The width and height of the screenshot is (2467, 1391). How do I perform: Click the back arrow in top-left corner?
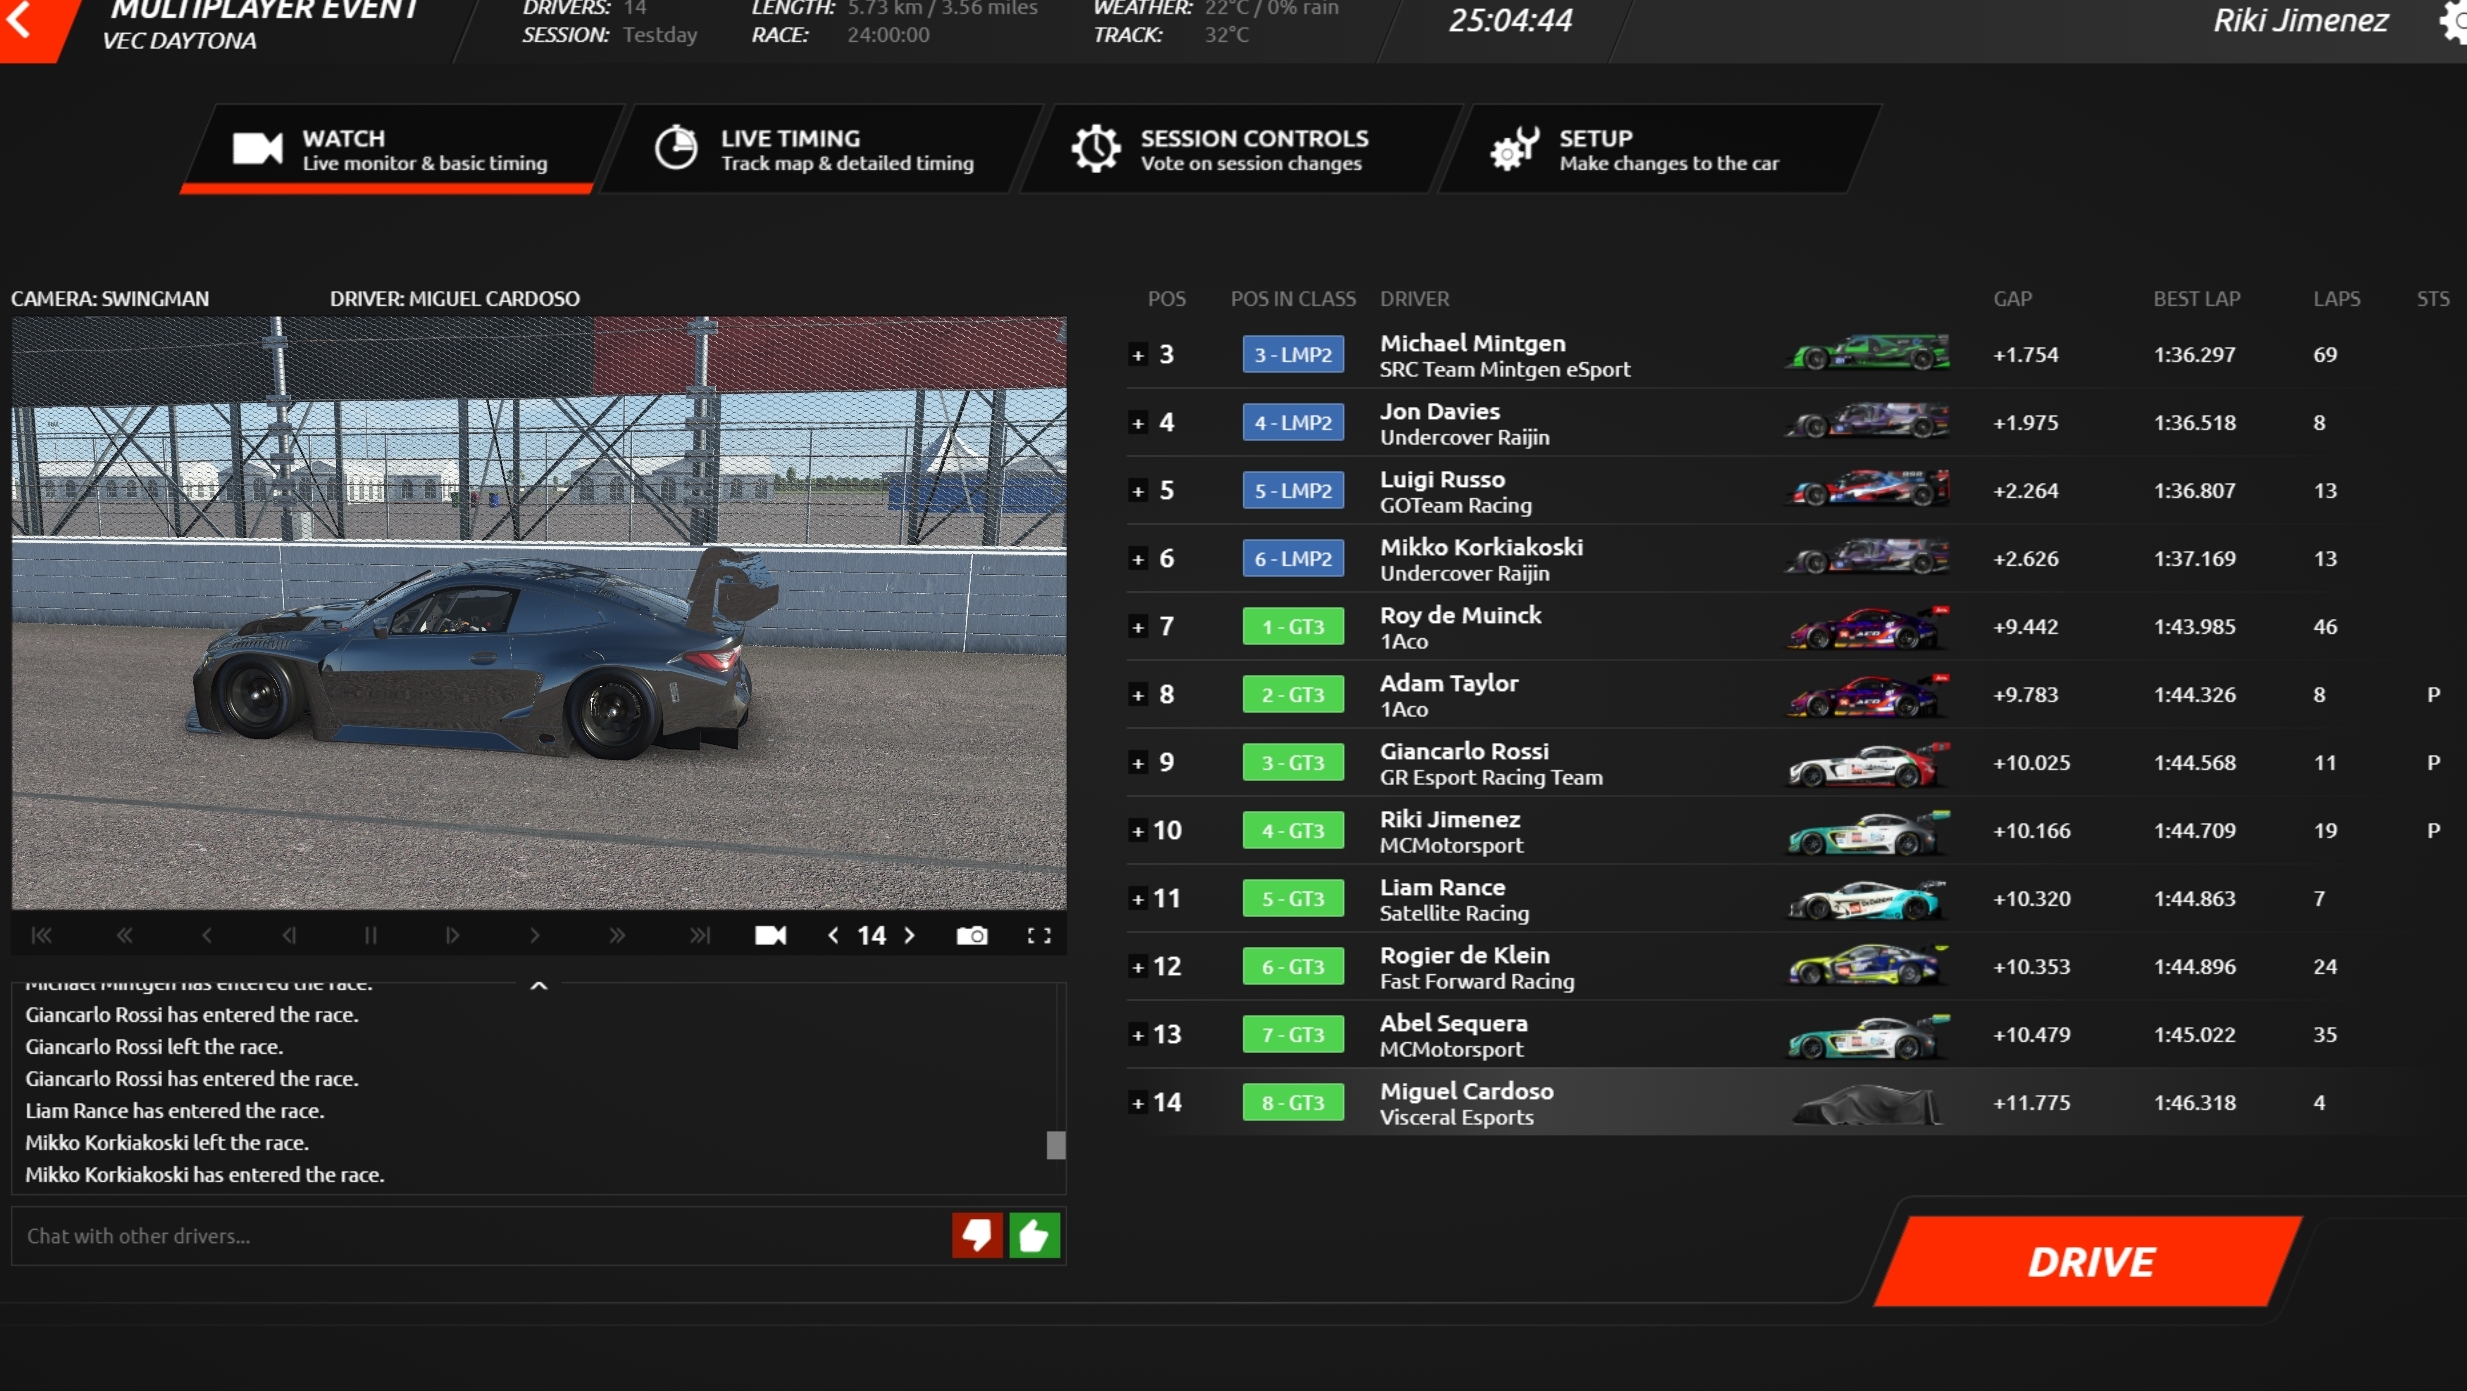[x=20, y=21]
